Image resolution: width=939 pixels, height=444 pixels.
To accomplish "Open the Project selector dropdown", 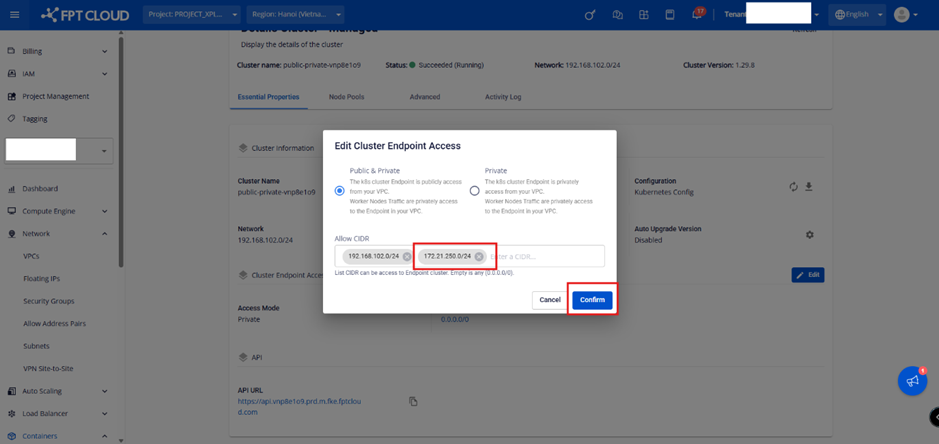I will click(x=192, y=15).
